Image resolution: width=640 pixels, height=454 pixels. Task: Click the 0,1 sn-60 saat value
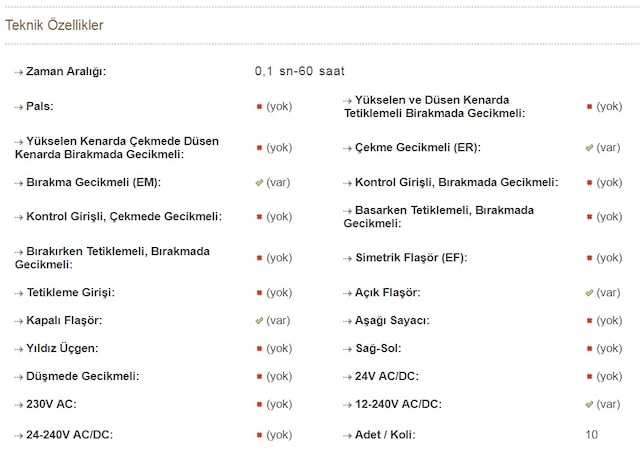coord(300,72)
